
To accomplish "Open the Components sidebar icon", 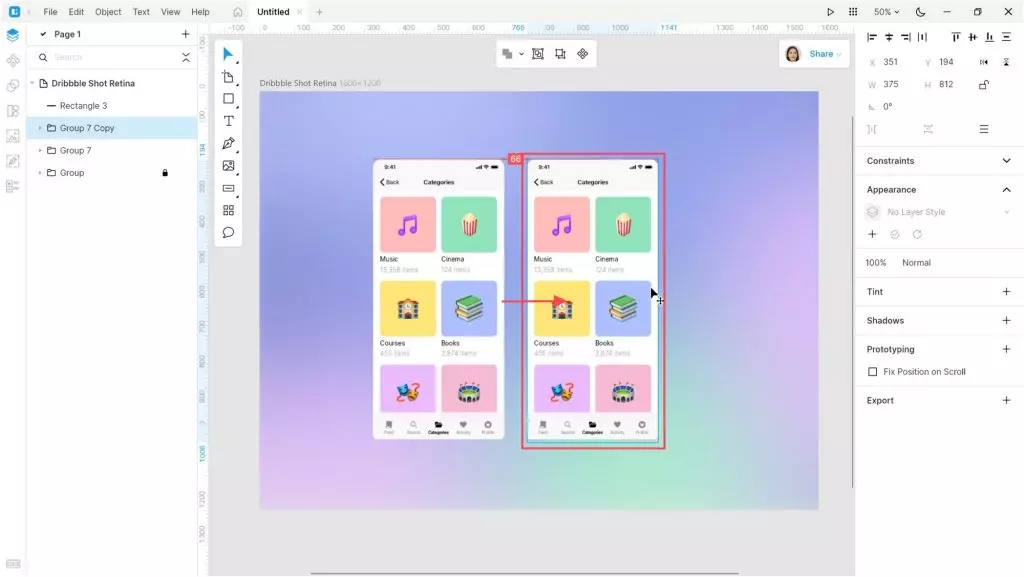I will [x=12, y=61].
